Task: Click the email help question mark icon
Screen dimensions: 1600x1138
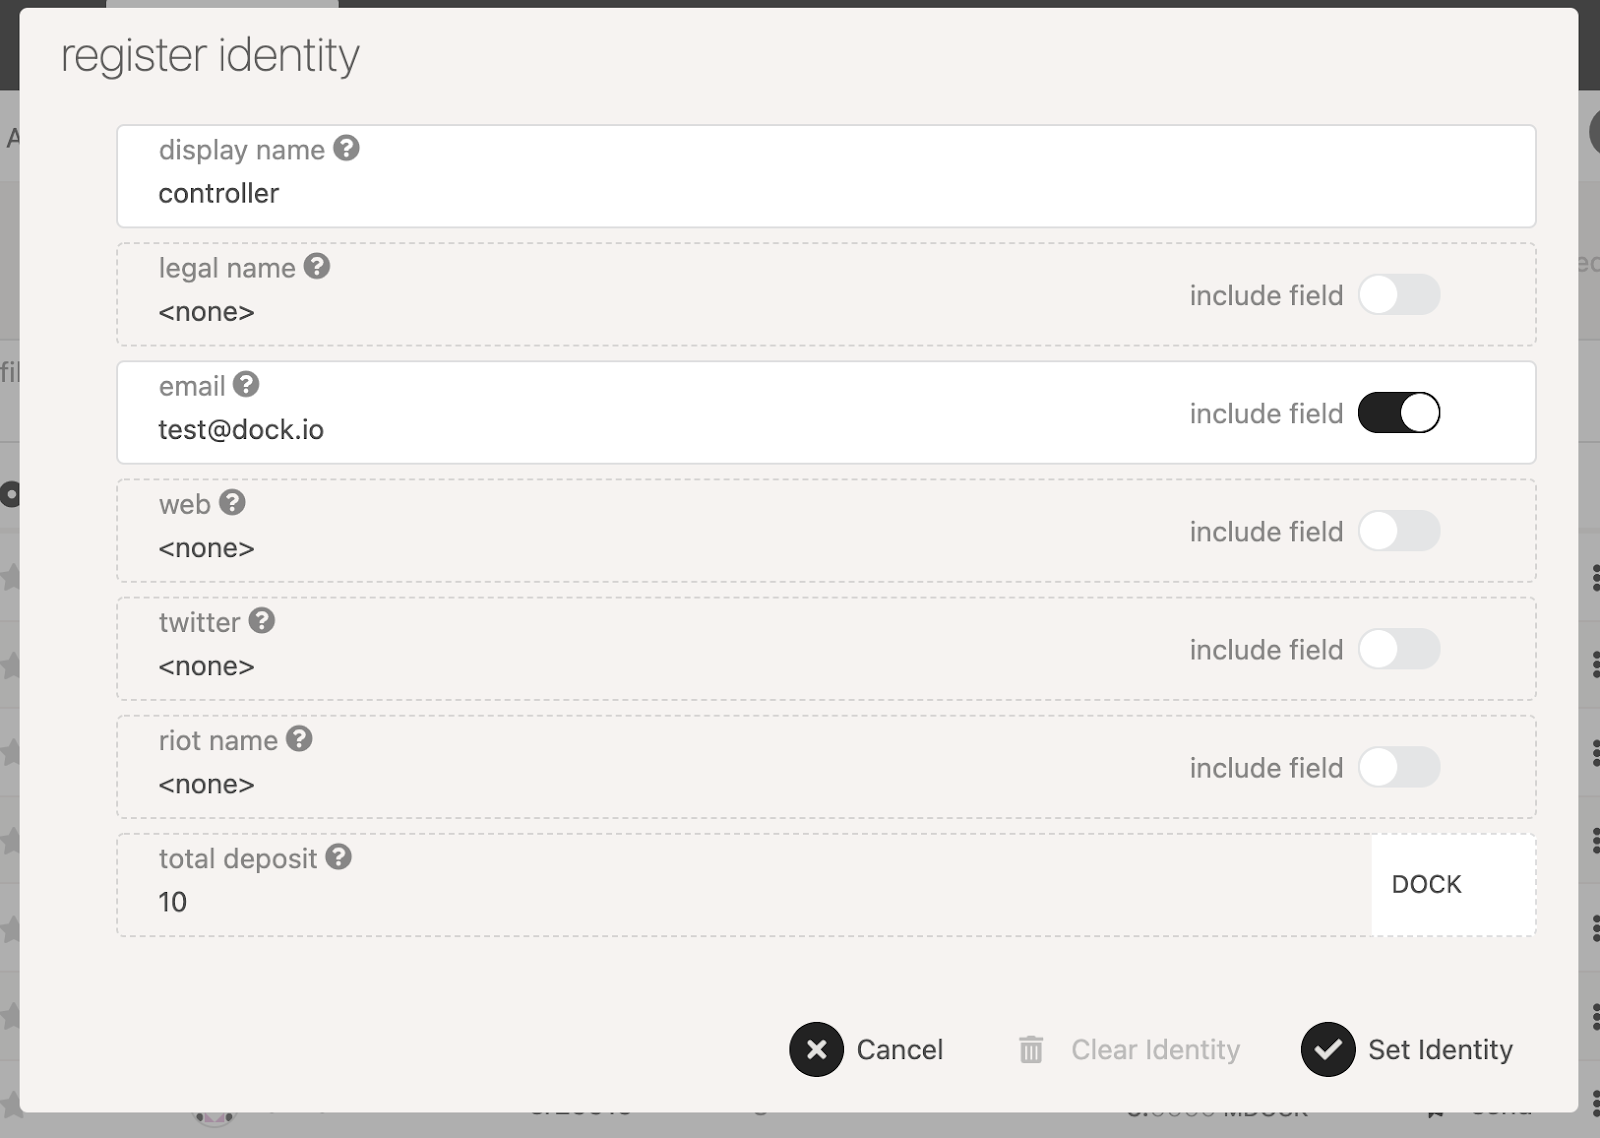Action: [246, 384]
